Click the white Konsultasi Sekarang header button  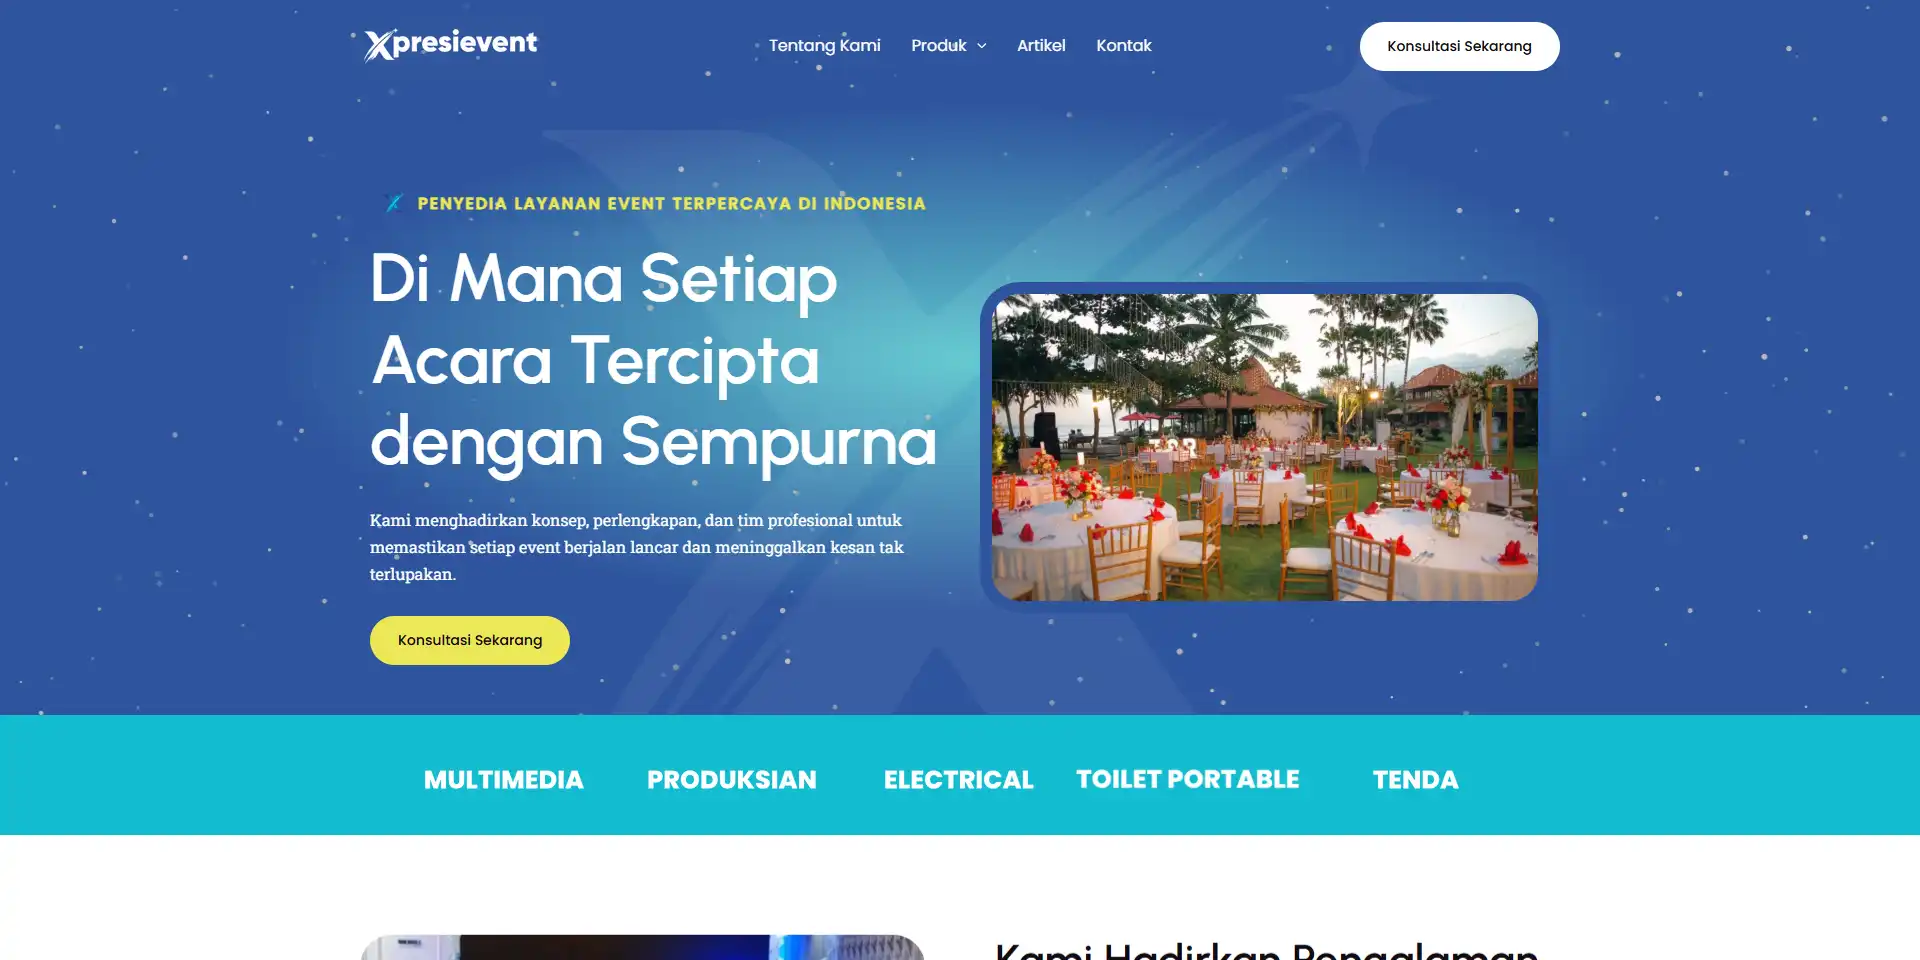1459,46
